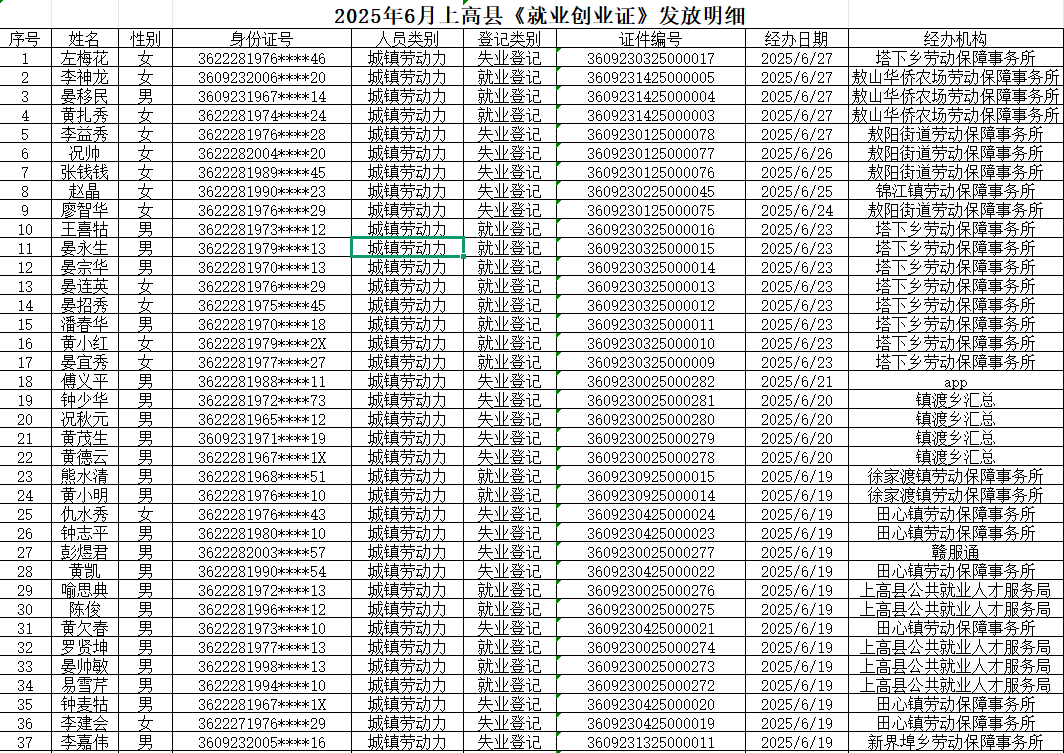Click the name cell 李嘉伟 in row 37

(x=85, y=742)
